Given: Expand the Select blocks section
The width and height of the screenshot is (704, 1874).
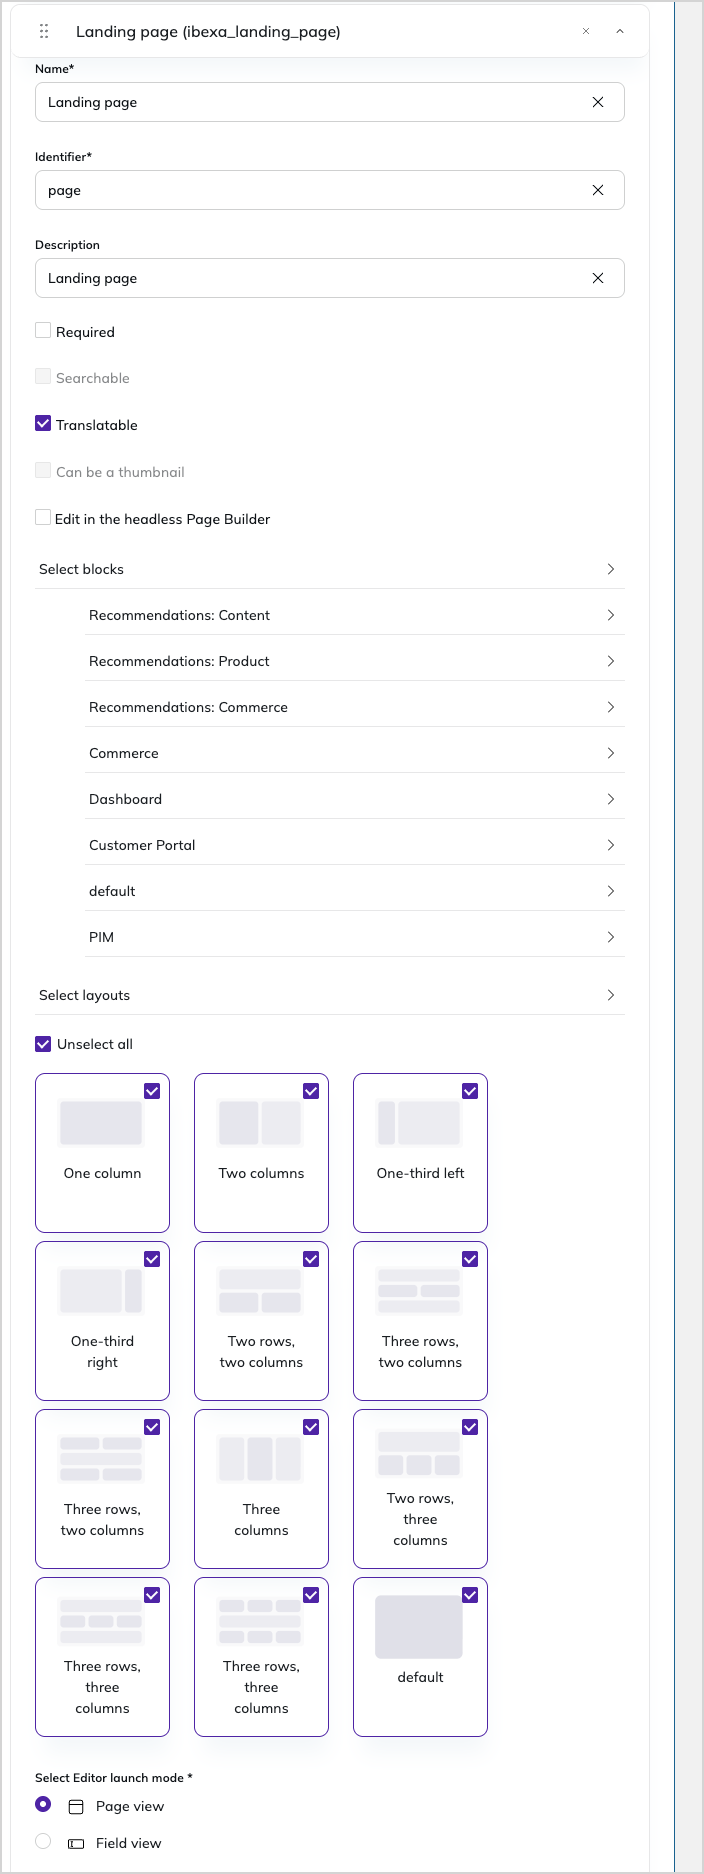Looking at the screenshot, I should 330,569.
